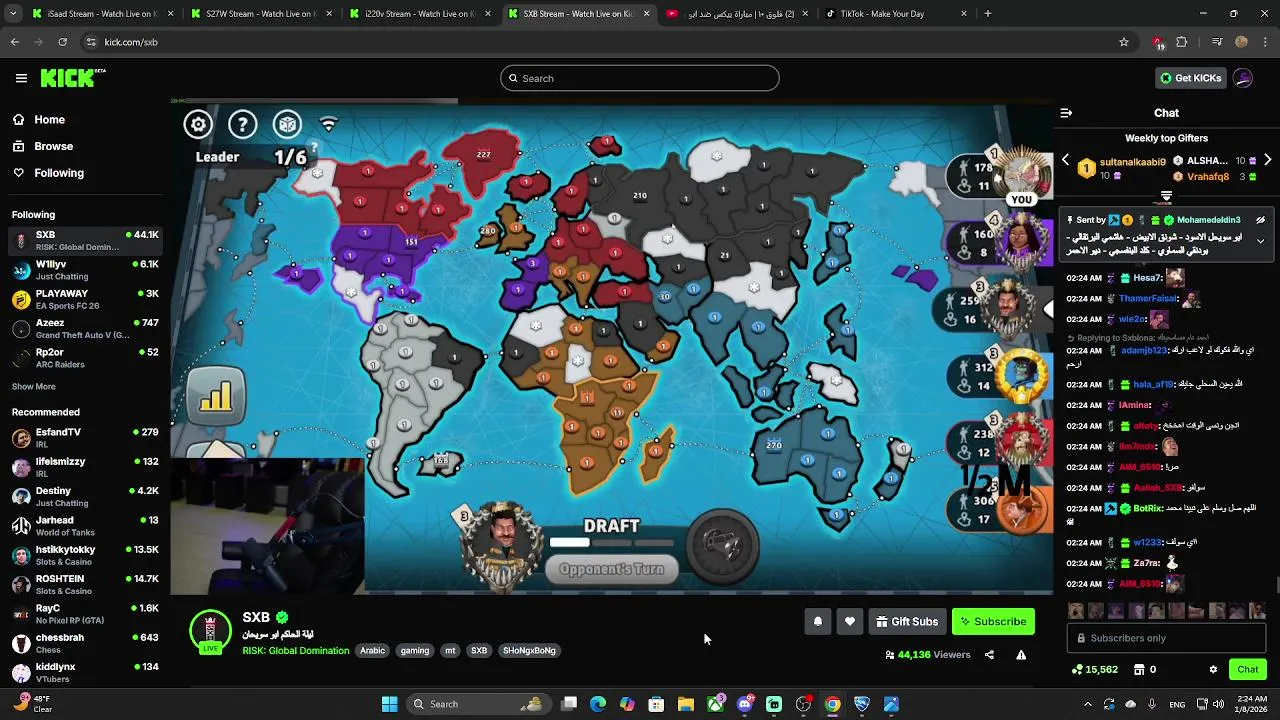
Task: Open chat settings gear icon
Action: [x=1213, y=669]
